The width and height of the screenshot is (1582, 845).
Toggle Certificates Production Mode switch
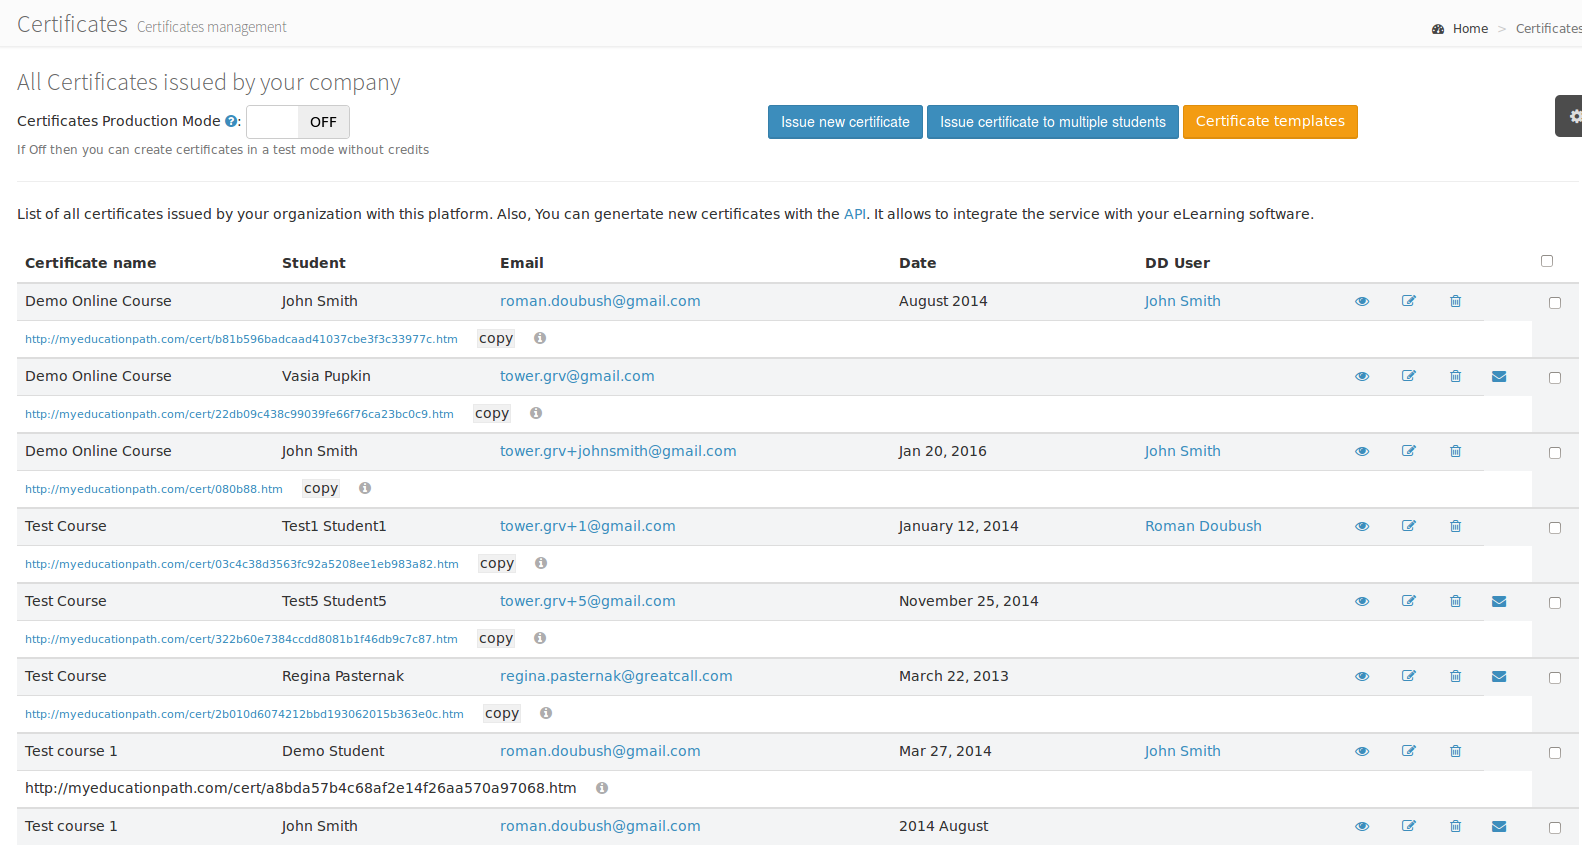point(297,122)
